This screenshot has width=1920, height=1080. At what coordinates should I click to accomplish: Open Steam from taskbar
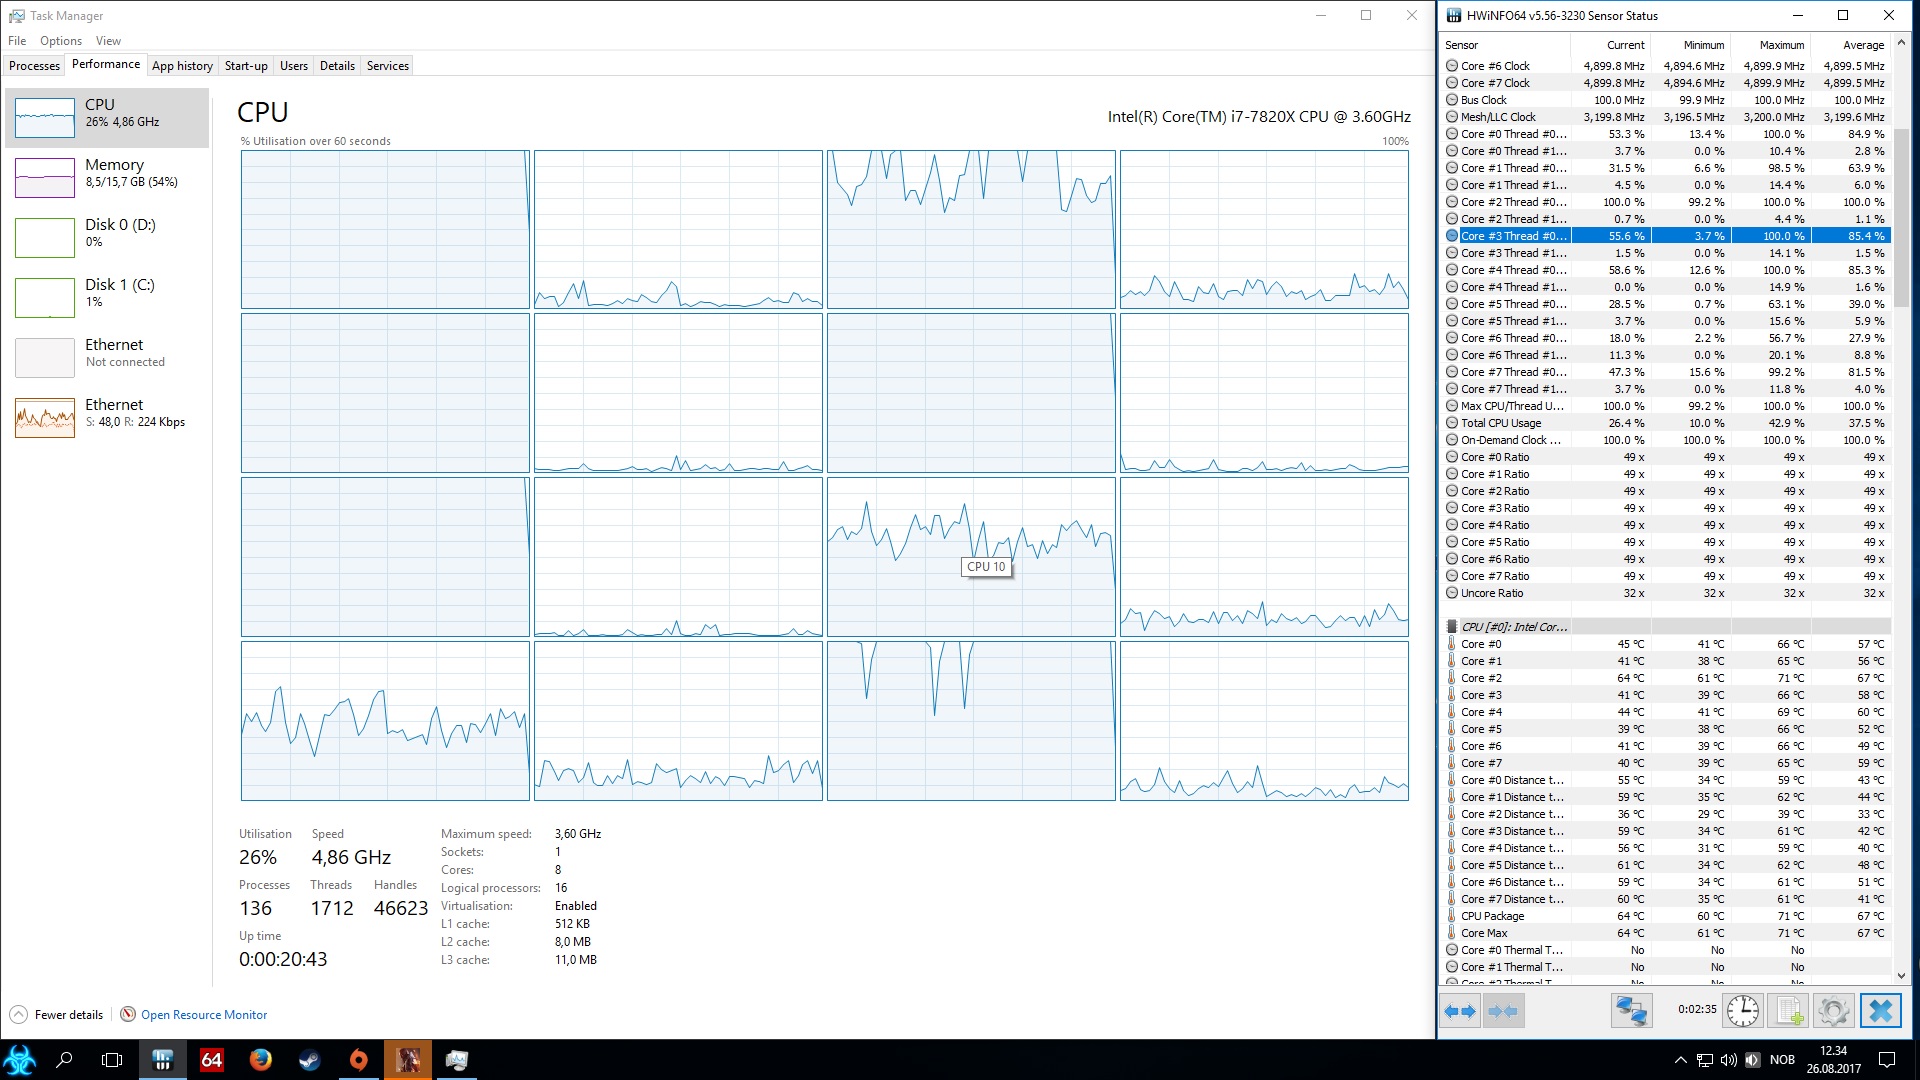[309, 1060]
